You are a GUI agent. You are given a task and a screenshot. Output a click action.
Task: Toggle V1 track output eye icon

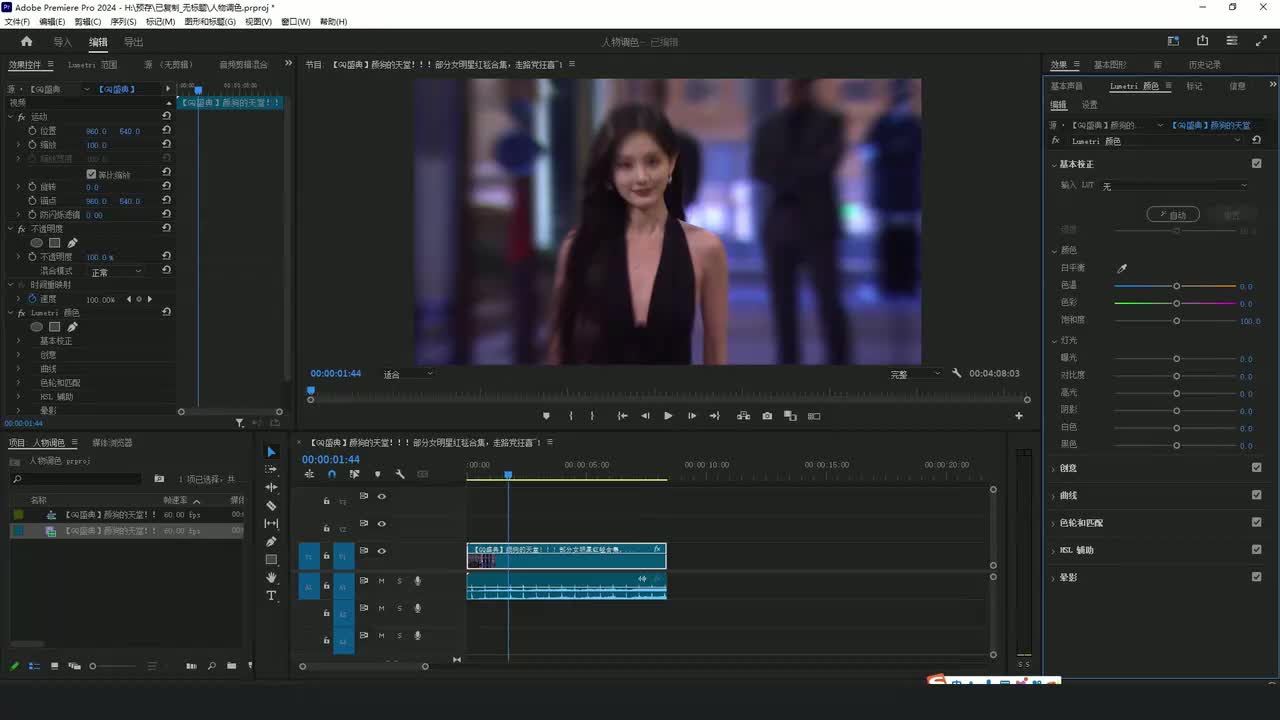point(381,551)
